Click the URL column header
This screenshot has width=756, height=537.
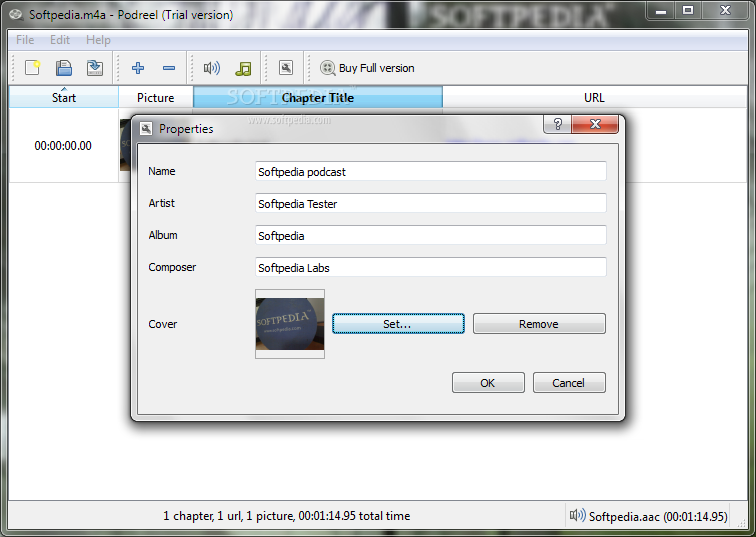pos(594,97)
